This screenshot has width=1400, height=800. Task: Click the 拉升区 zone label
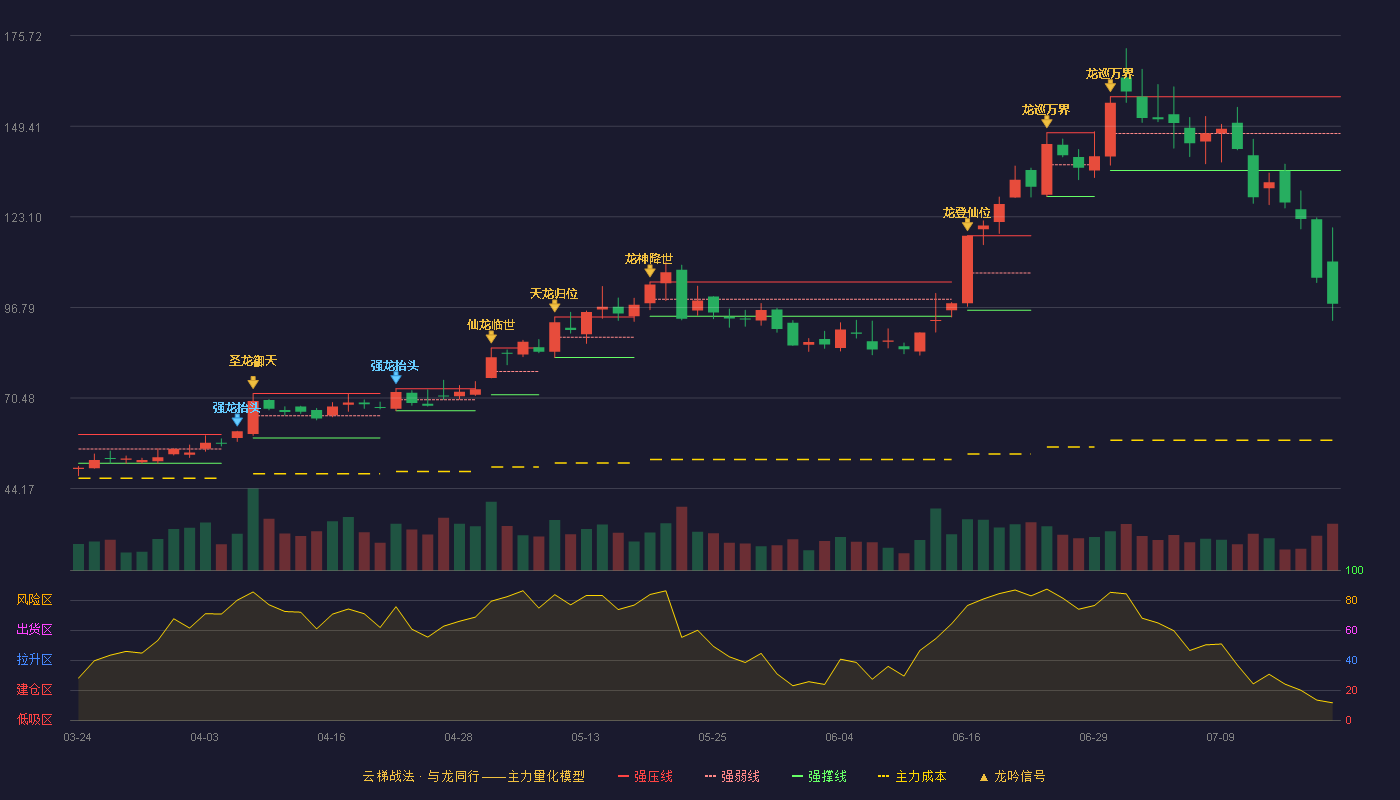point(34,660)
